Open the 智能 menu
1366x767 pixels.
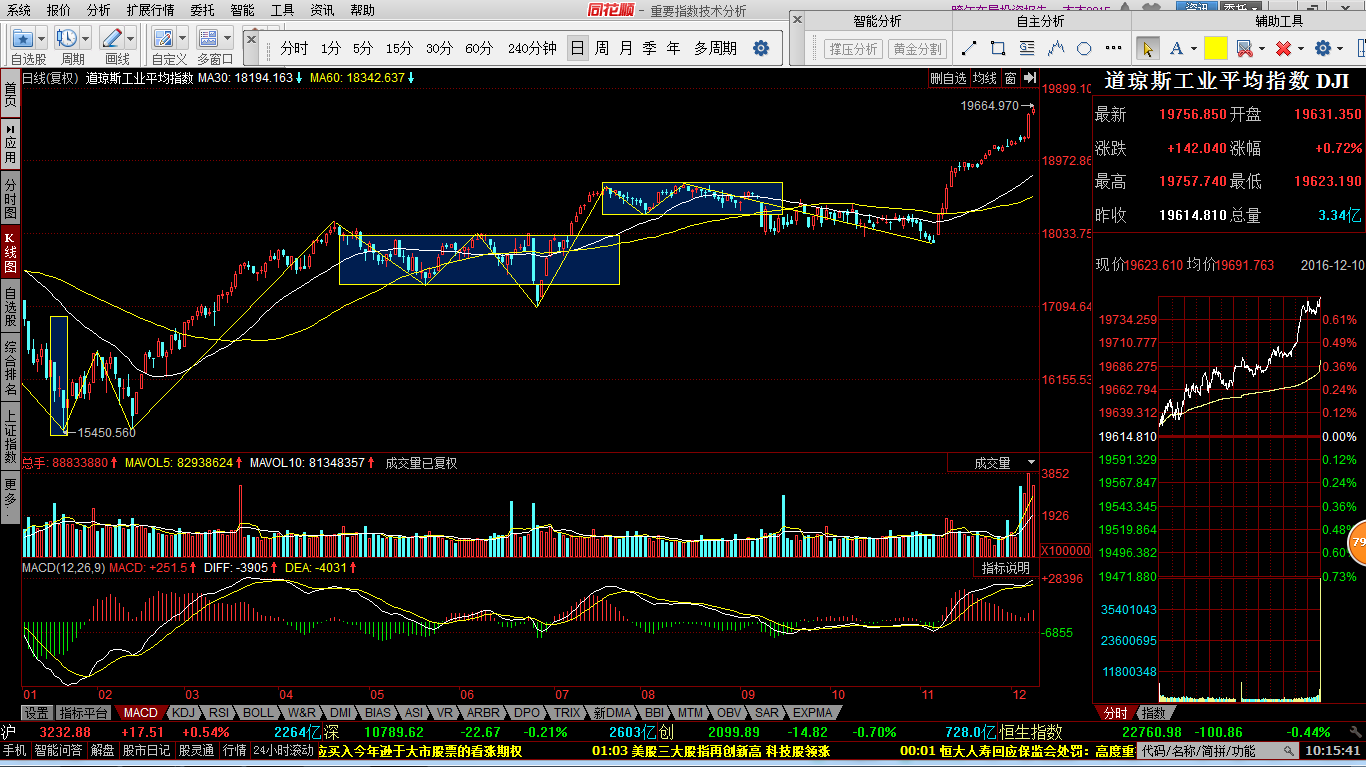tap(242, 10)
